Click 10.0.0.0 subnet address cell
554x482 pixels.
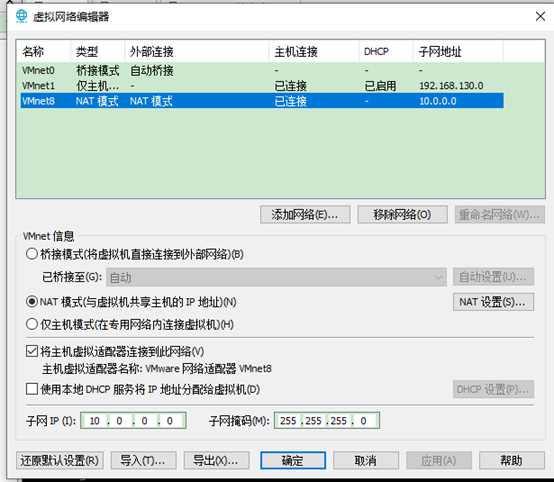tap(438, 101)
